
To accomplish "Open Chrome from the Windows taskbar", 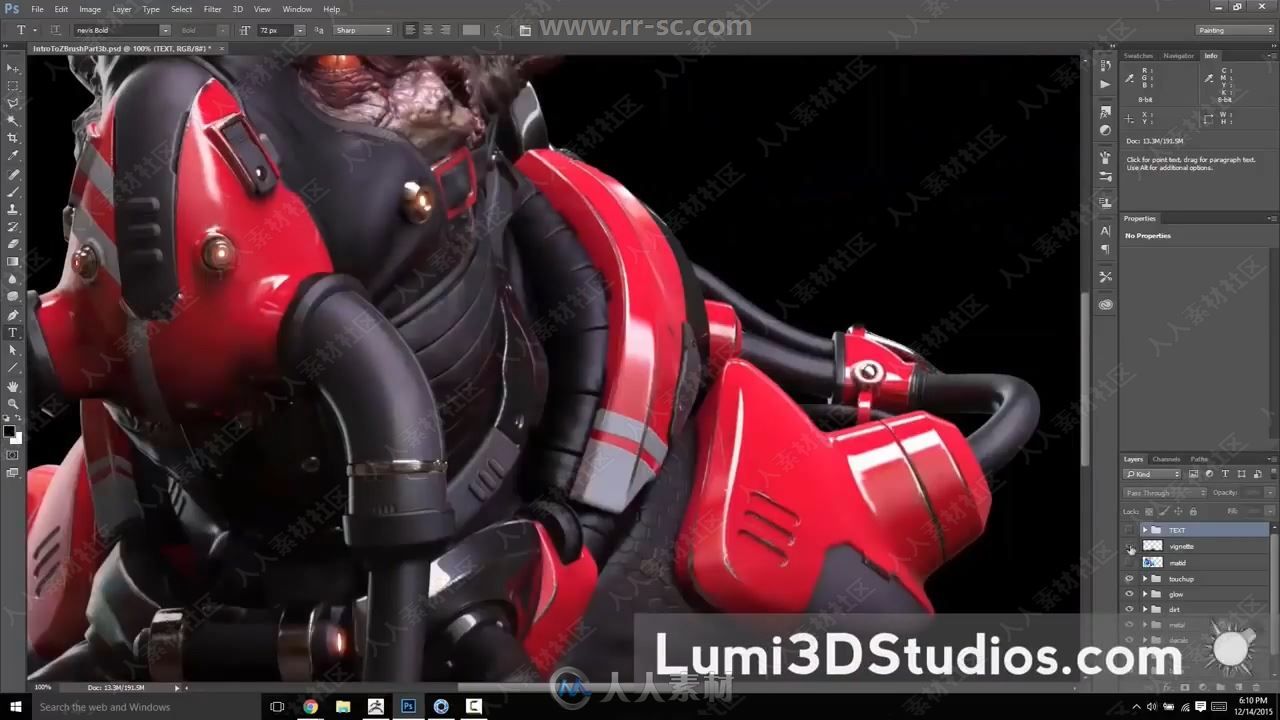I will (310, 706).
